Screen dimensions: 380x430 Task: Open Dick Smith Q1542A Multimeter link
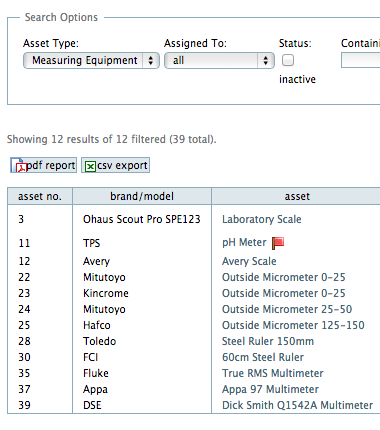click(x=297, y=405)
